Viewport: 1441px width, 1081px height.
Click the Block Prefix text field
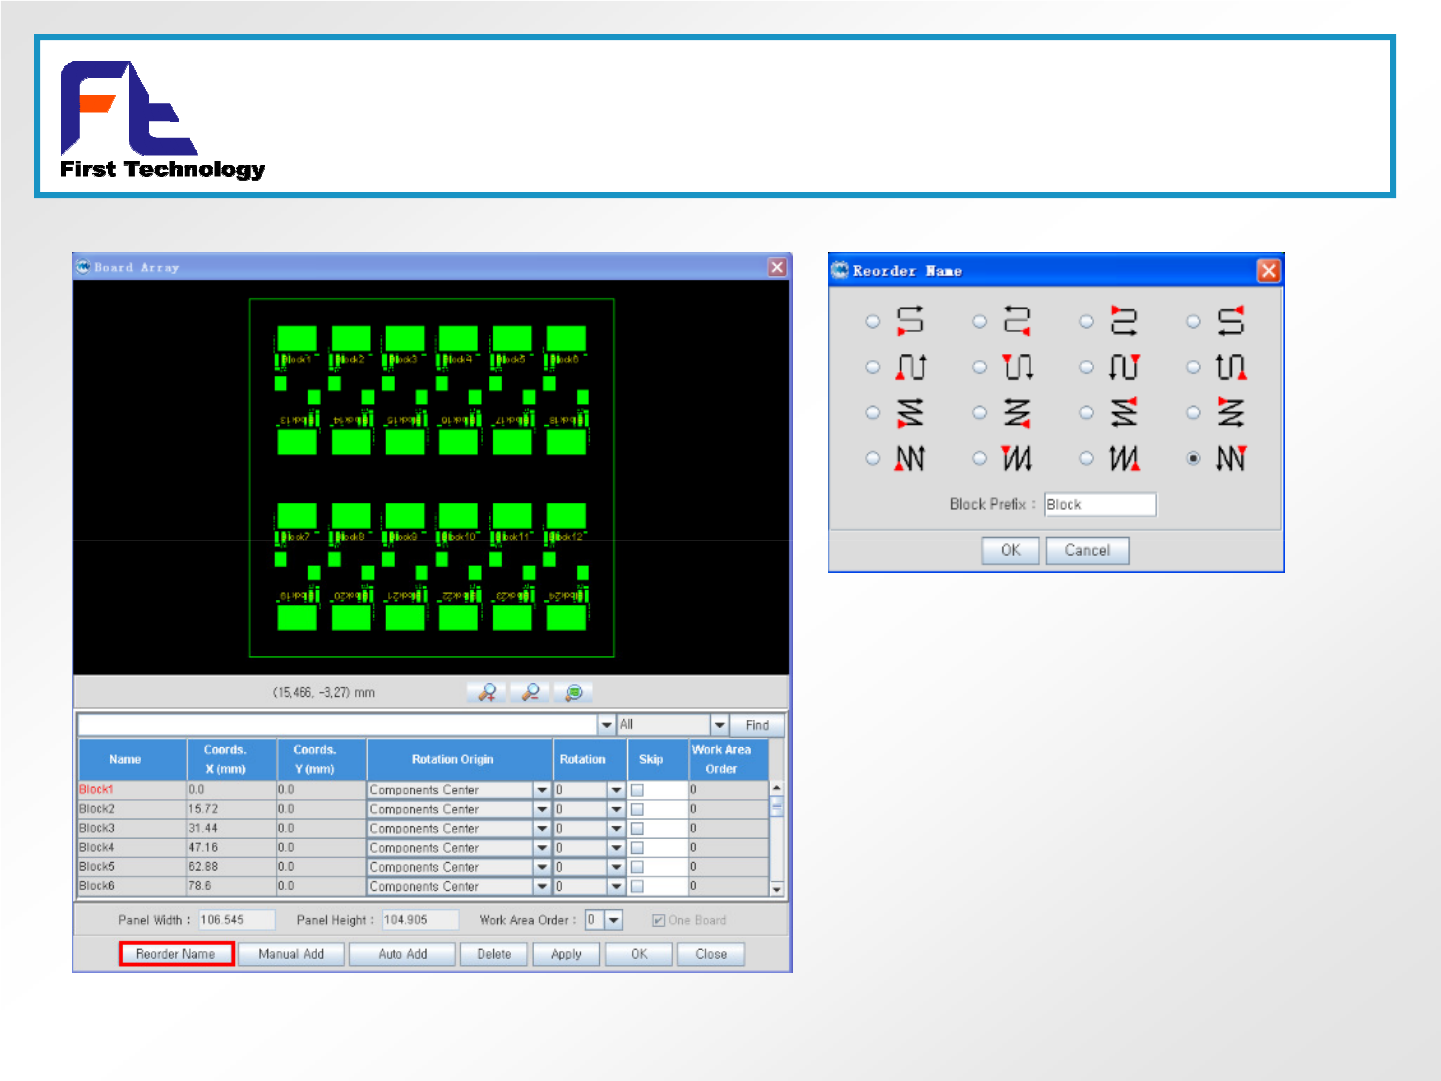tap(1099, 504)
